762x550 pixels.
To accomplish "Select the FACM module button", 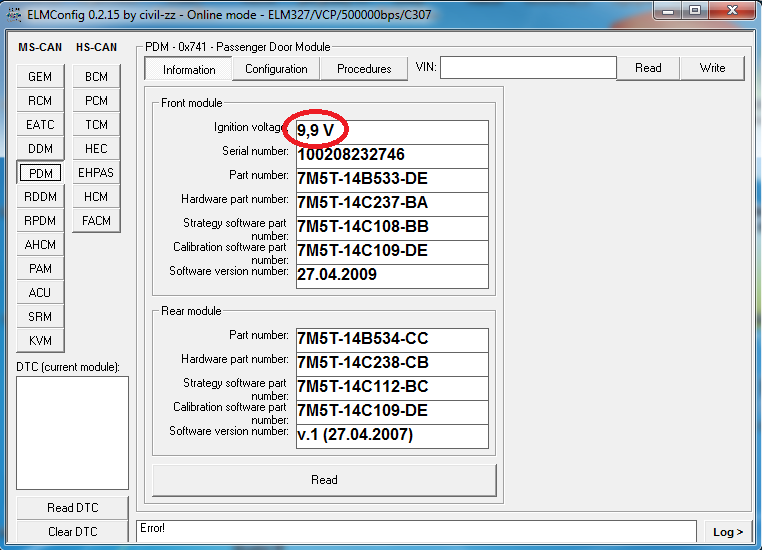I will tap(96, 221).
